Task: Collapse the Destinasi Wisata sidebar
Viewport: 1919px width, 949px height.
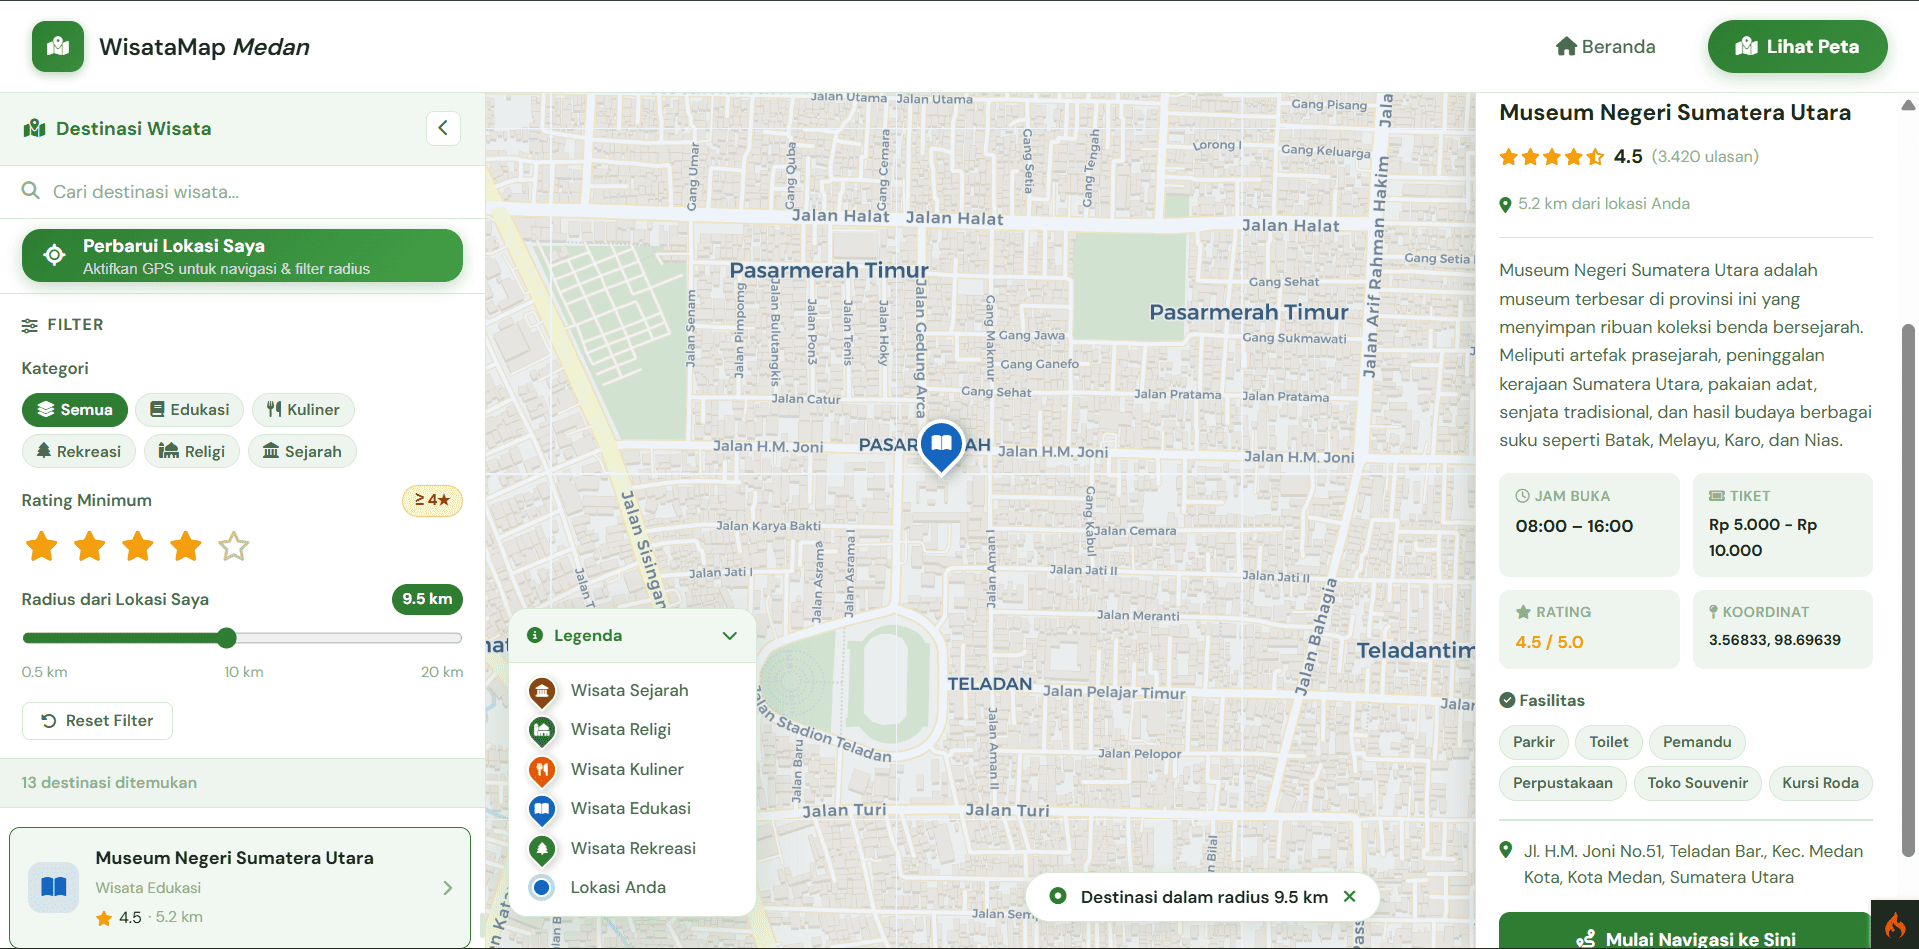Action: [x=443, y=128]
